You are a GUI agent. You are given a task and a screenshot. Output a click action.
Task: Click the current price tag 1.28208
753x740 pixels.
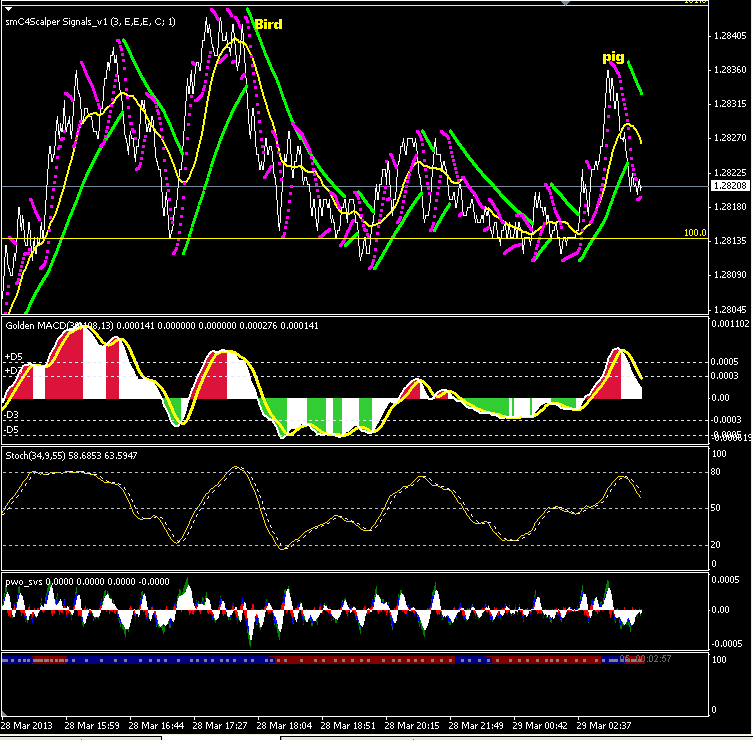tap(729, 186)
